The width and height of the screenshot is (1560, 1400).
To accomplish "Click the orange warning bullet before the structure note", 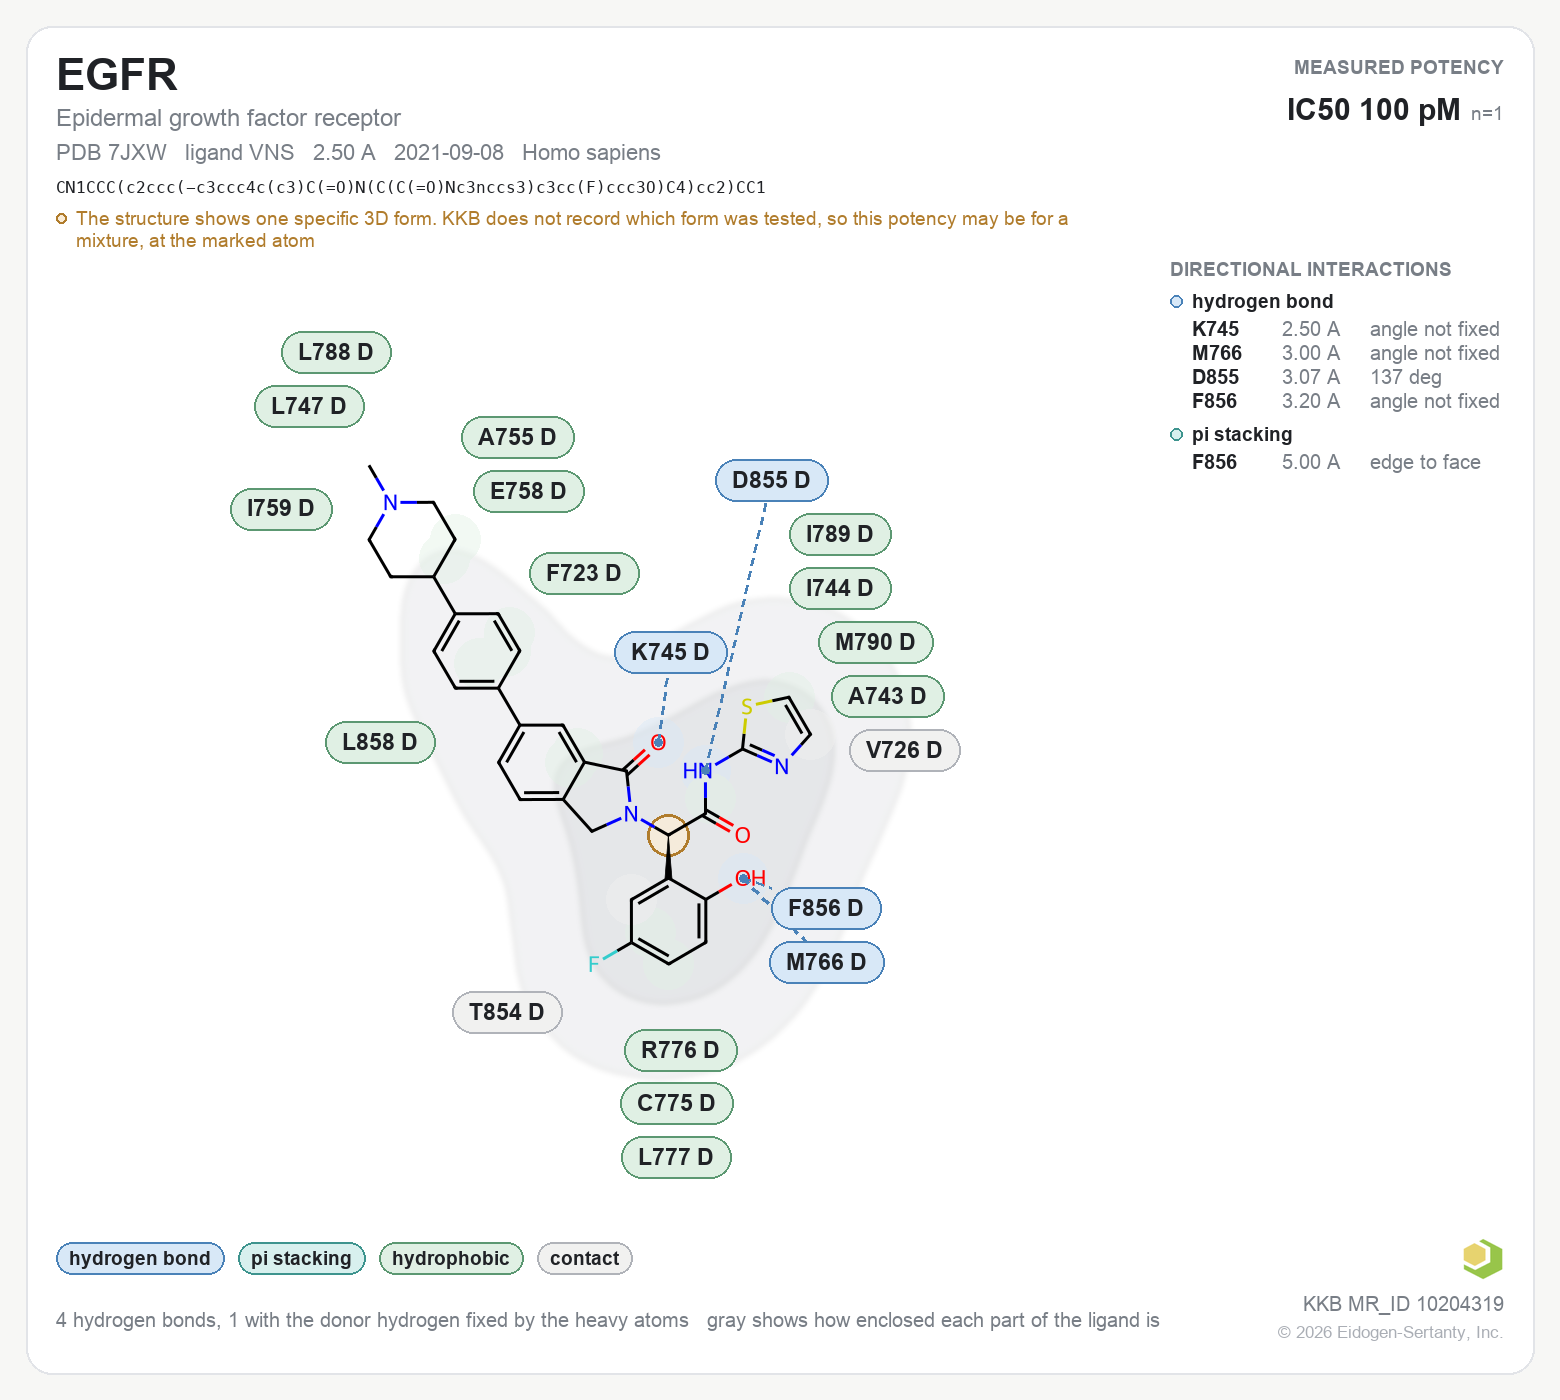I will [62, 219].
